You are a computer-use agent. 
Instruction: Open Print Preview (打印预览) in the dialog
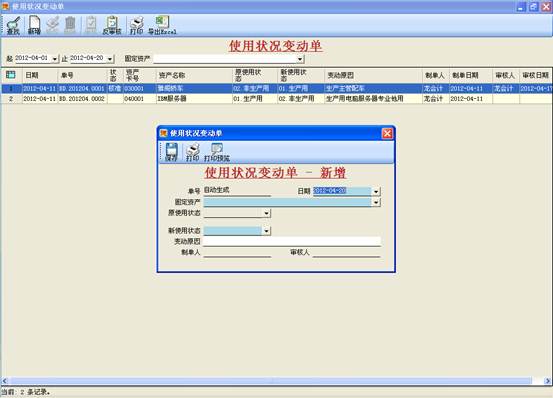(x=217, y=152)
